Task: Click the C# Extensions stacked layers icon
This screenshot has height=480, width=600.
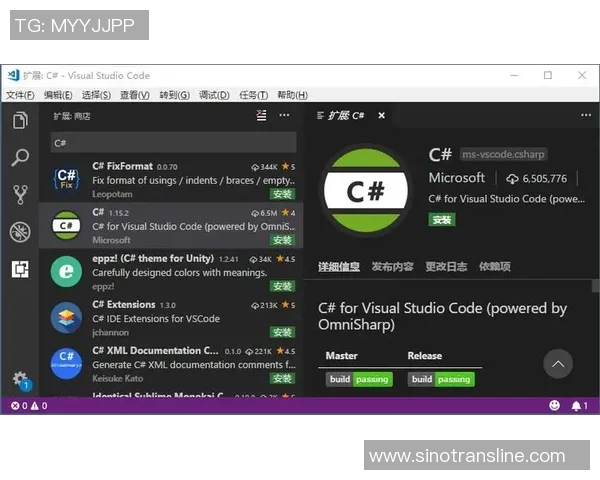Action: pyautogui.click(x=67, y=317)
